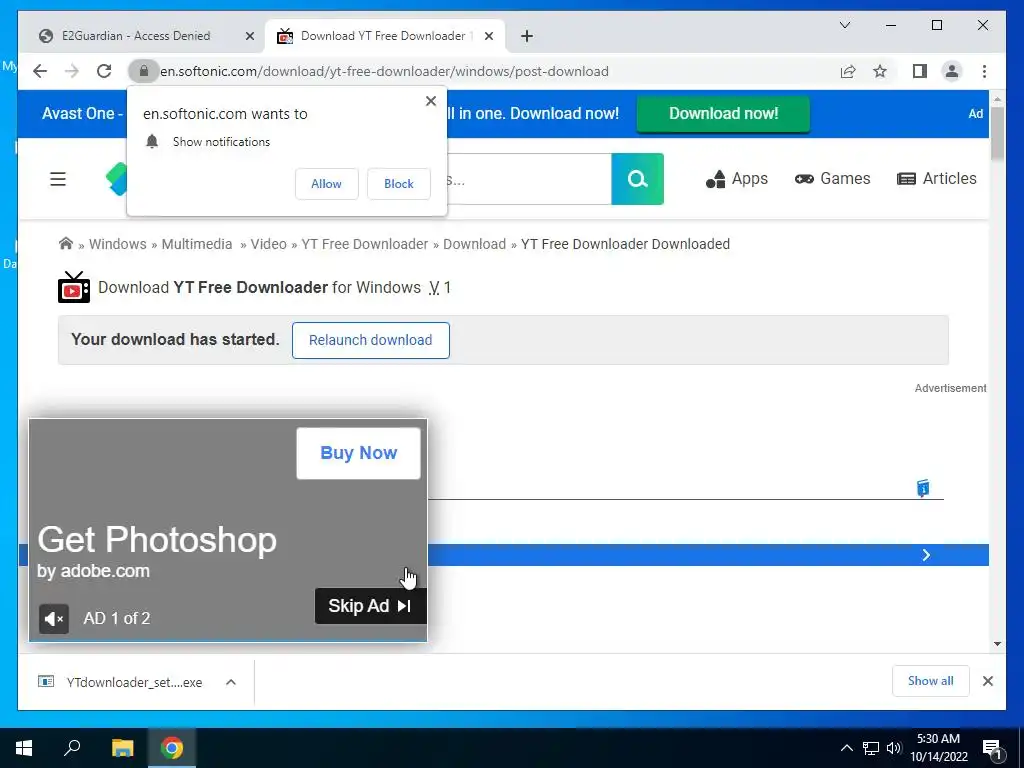Image resolution: width=1024 pixels, height=768 pixels.
Task: Dismiss the notification permission popup
Action: (430, 101)
